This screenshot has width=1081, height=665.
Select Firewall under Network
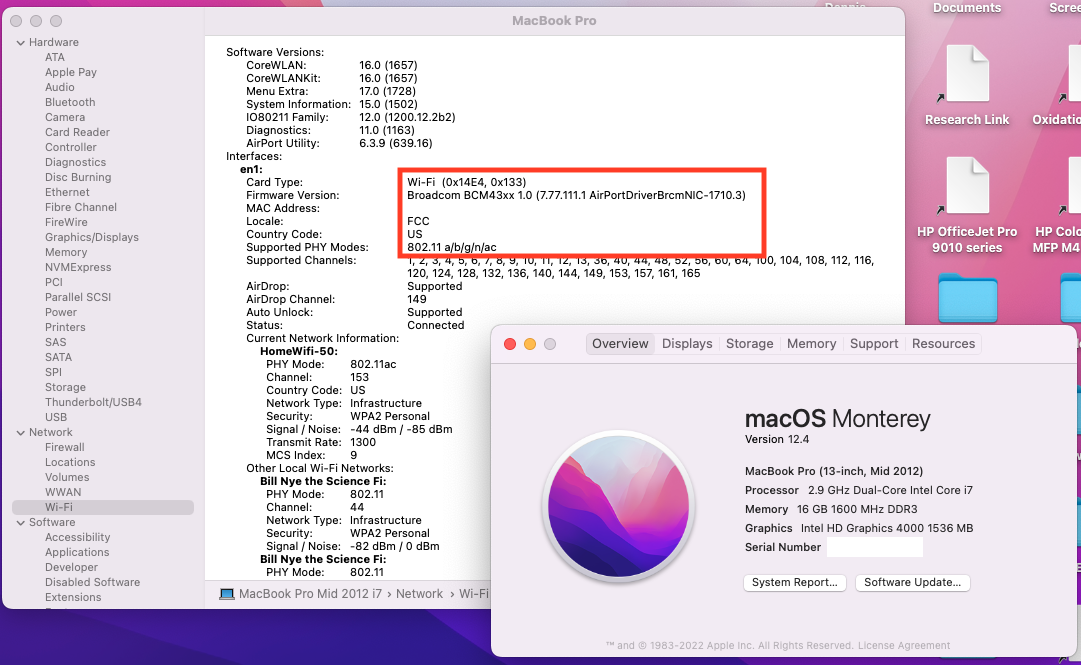pos(65,448)
